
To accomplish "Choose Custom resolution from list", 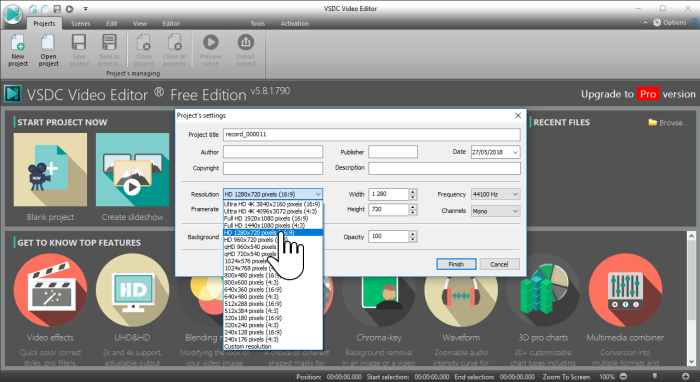I will 272,346.
